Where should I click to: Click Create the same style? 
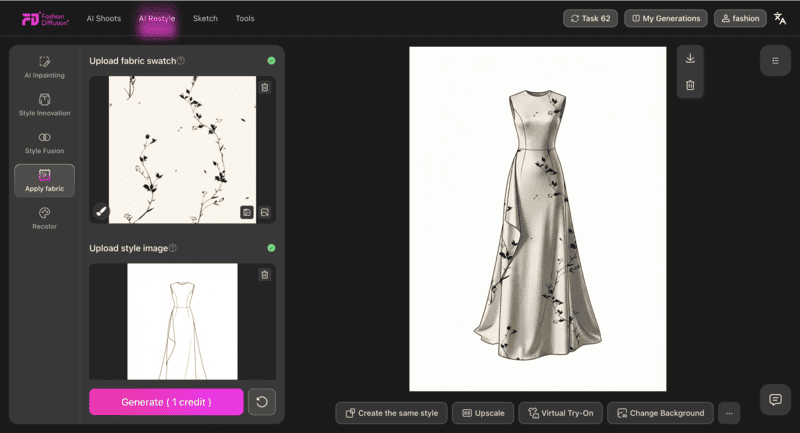click(x=391, y=413)
